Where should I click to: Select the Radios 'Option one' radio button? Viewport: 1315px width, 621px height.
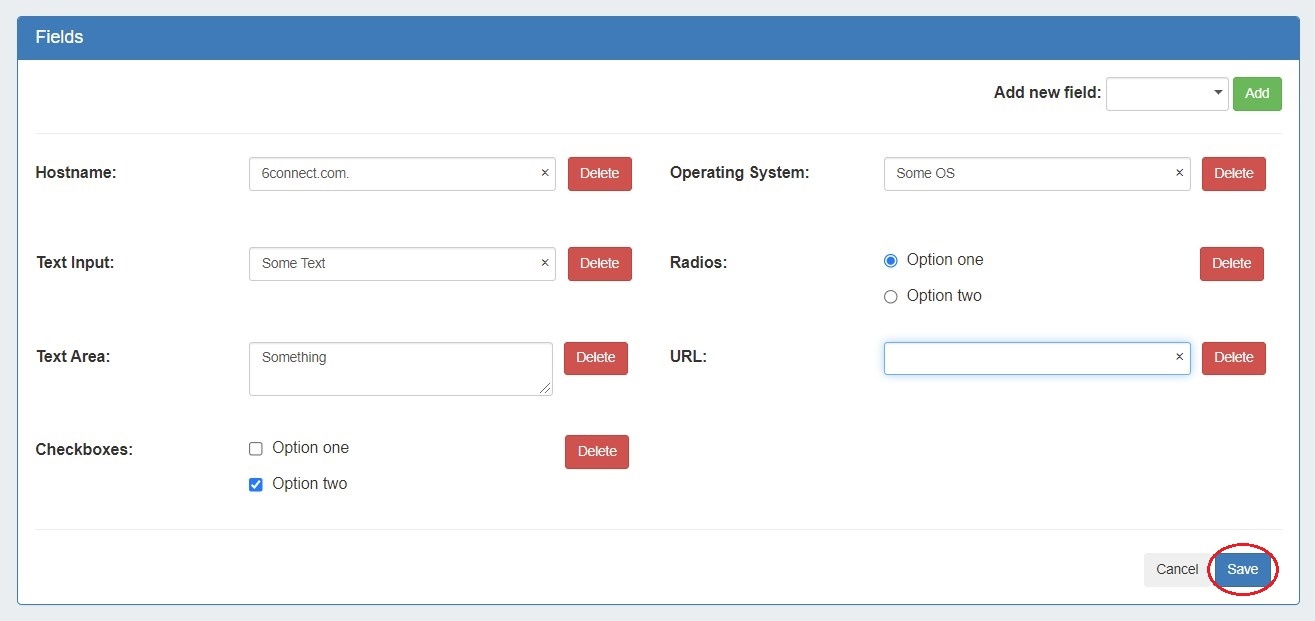point(891,261)
